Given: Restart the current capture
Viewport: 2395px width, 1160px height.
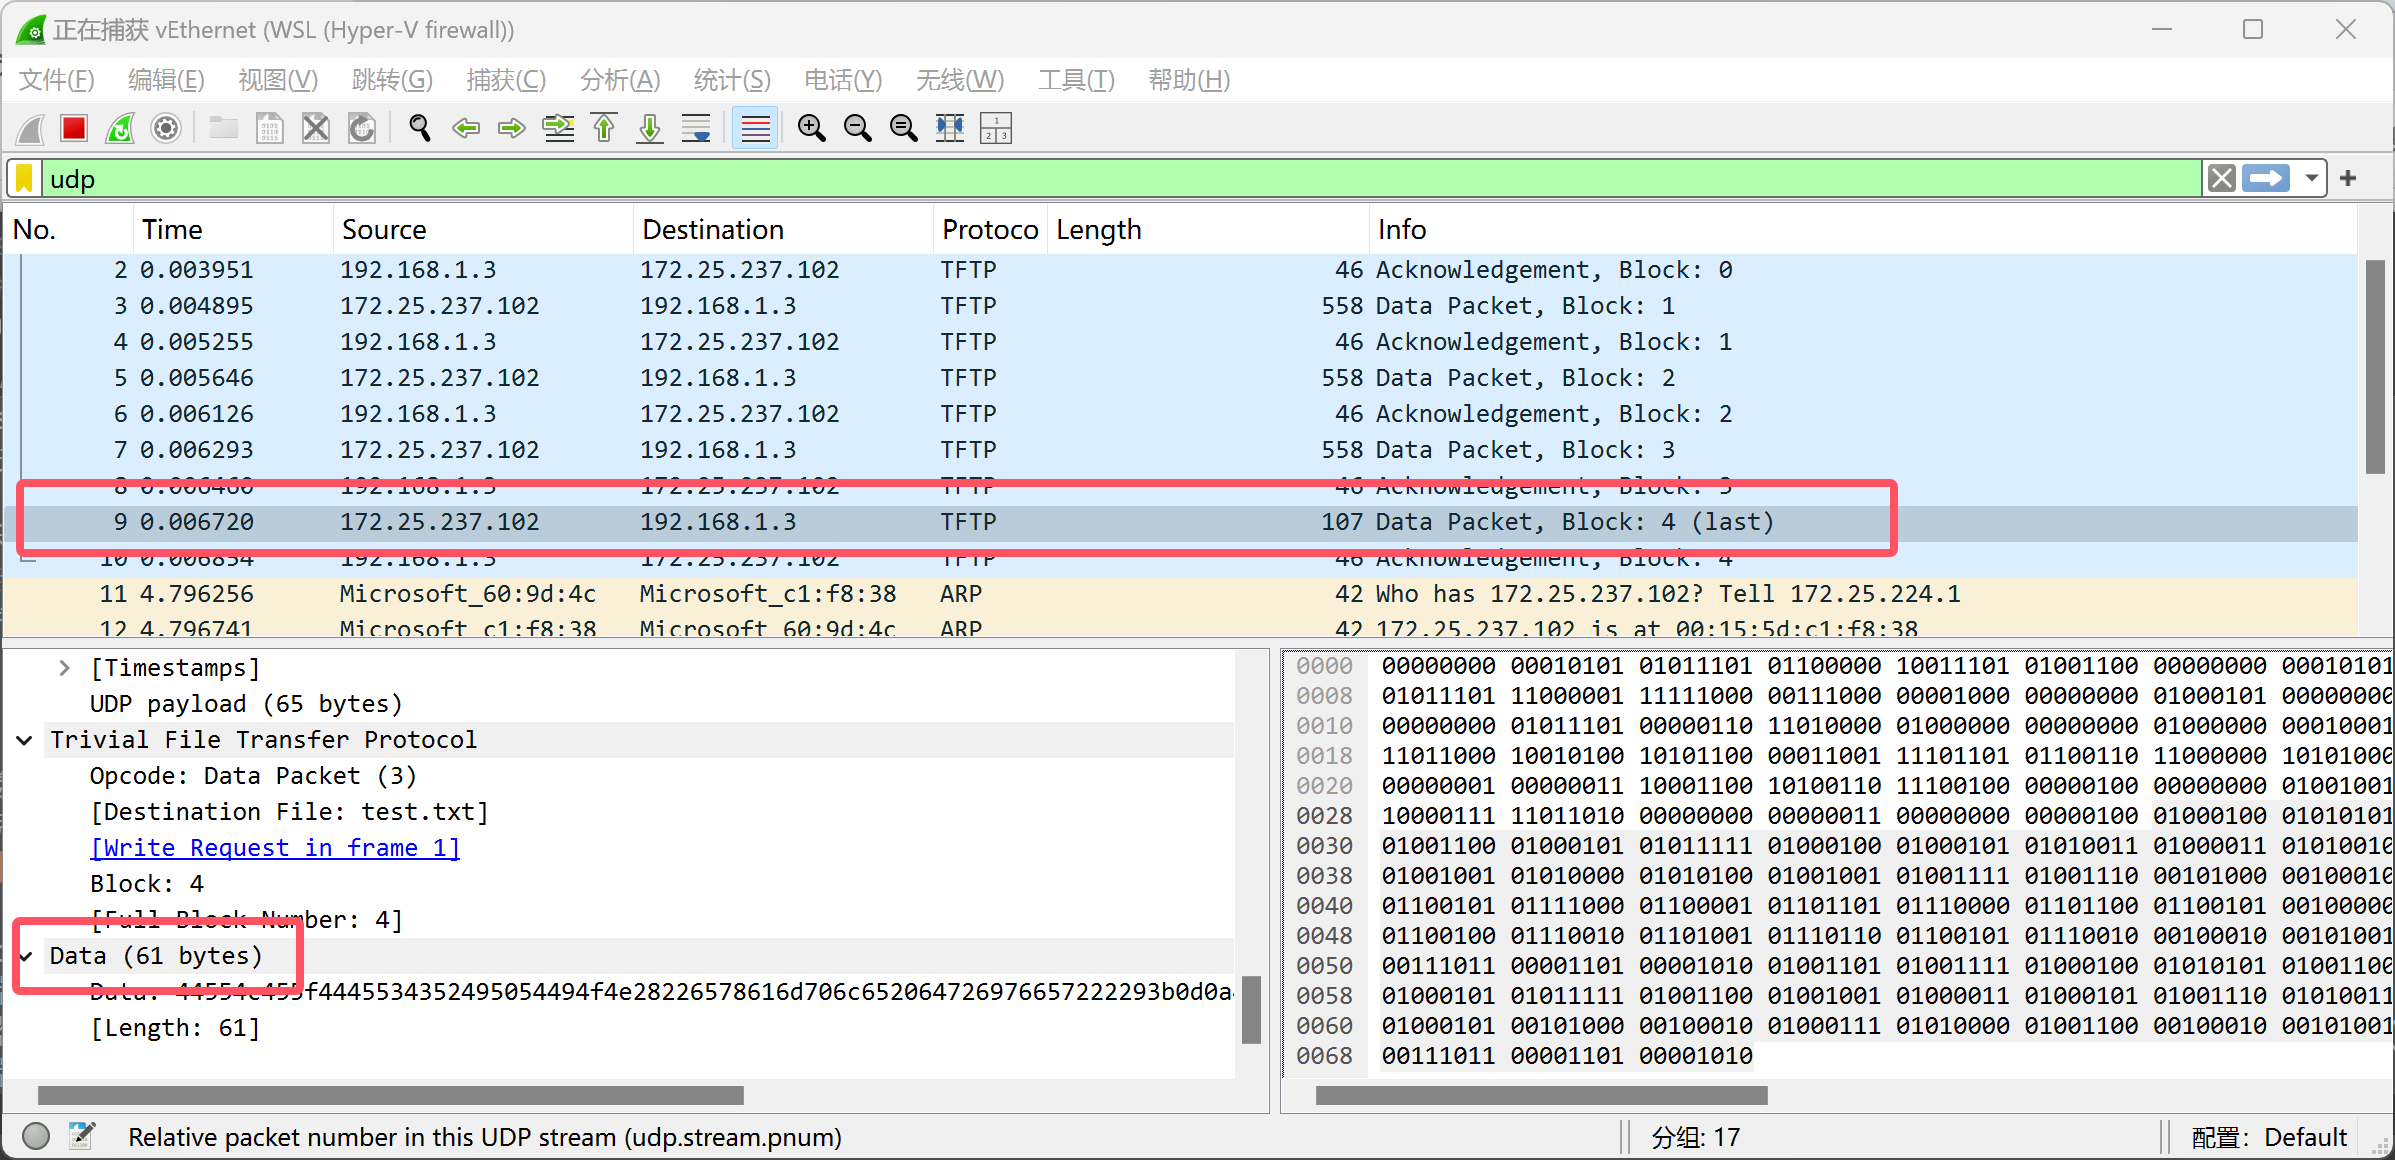Looking at the screenshot, I should [120, 128].
